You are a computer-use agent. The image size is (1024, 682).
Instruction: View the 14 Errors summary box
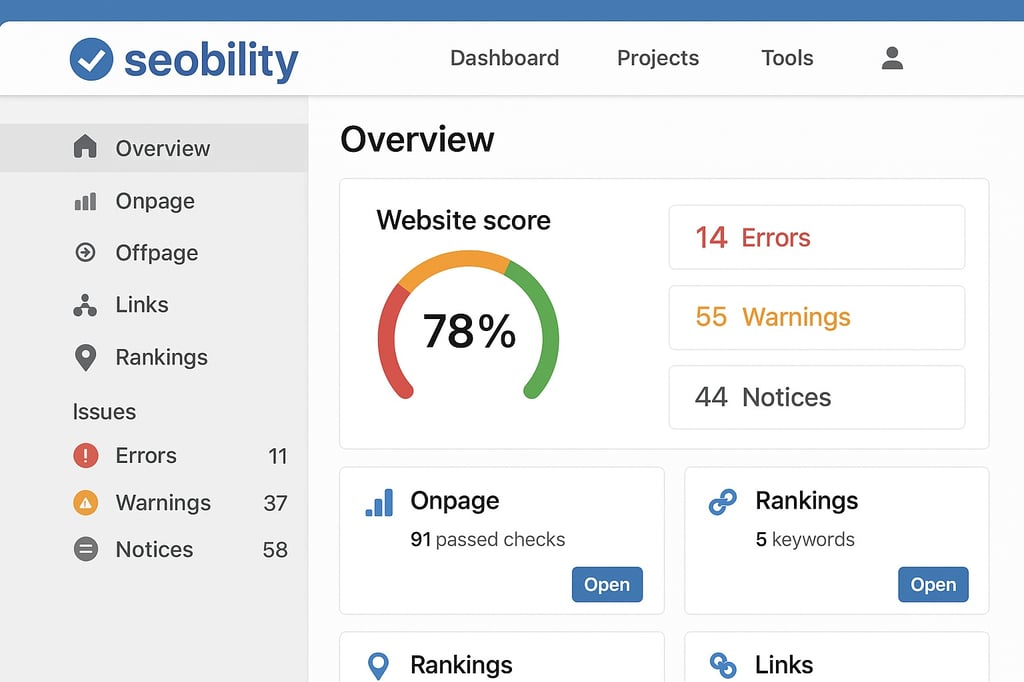click(x=817, y=237)
